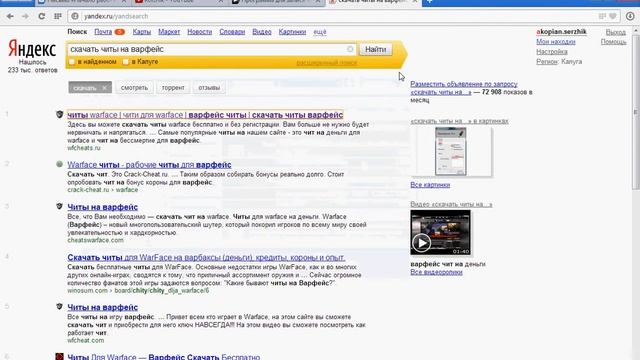Screen dimensions: 640x360
Task: Open the 'Все видеоролики' link
Action: click(436, 272)
